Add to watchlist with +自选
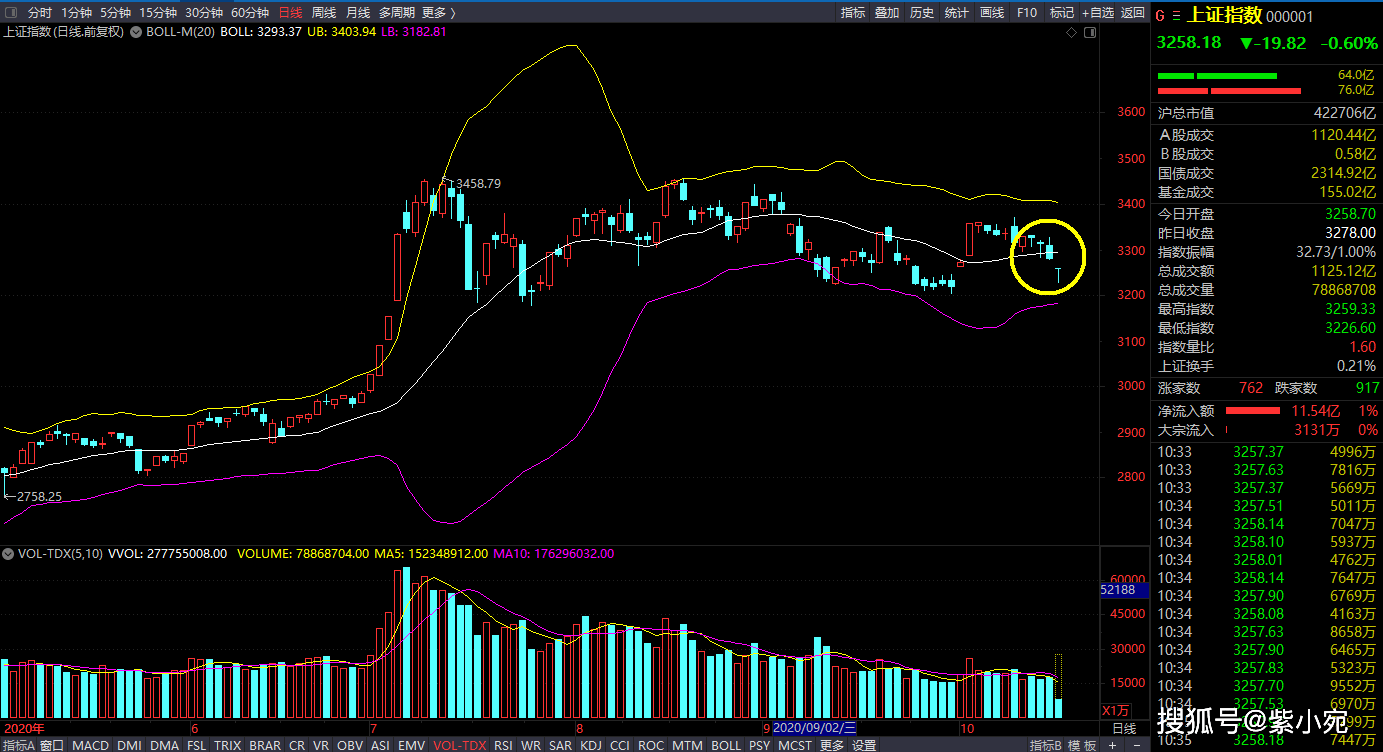1383x752 pixels. pos(1097,13)
